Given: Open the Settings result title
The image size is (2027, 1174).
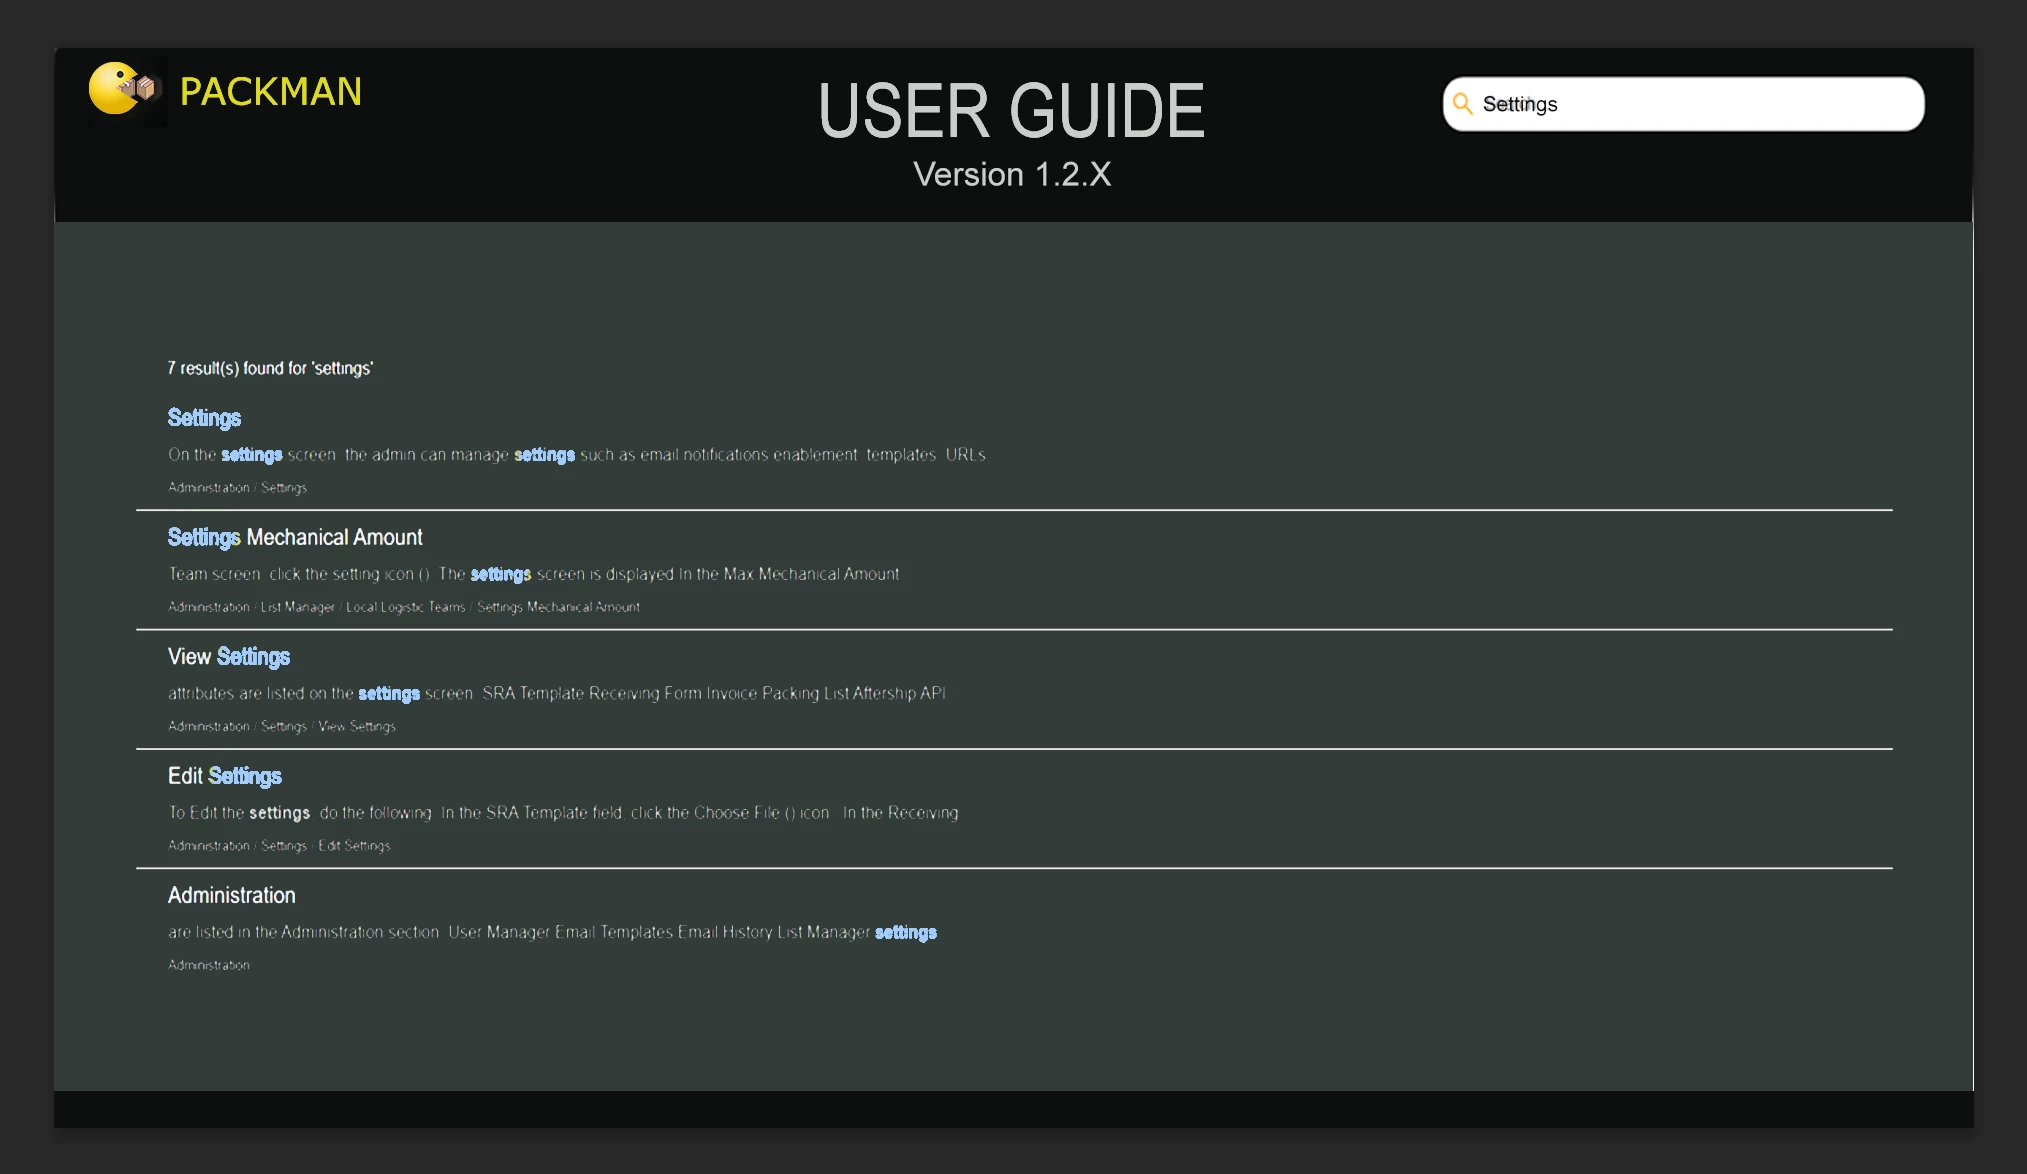Looking at the screenshot, I should (204, 418).
